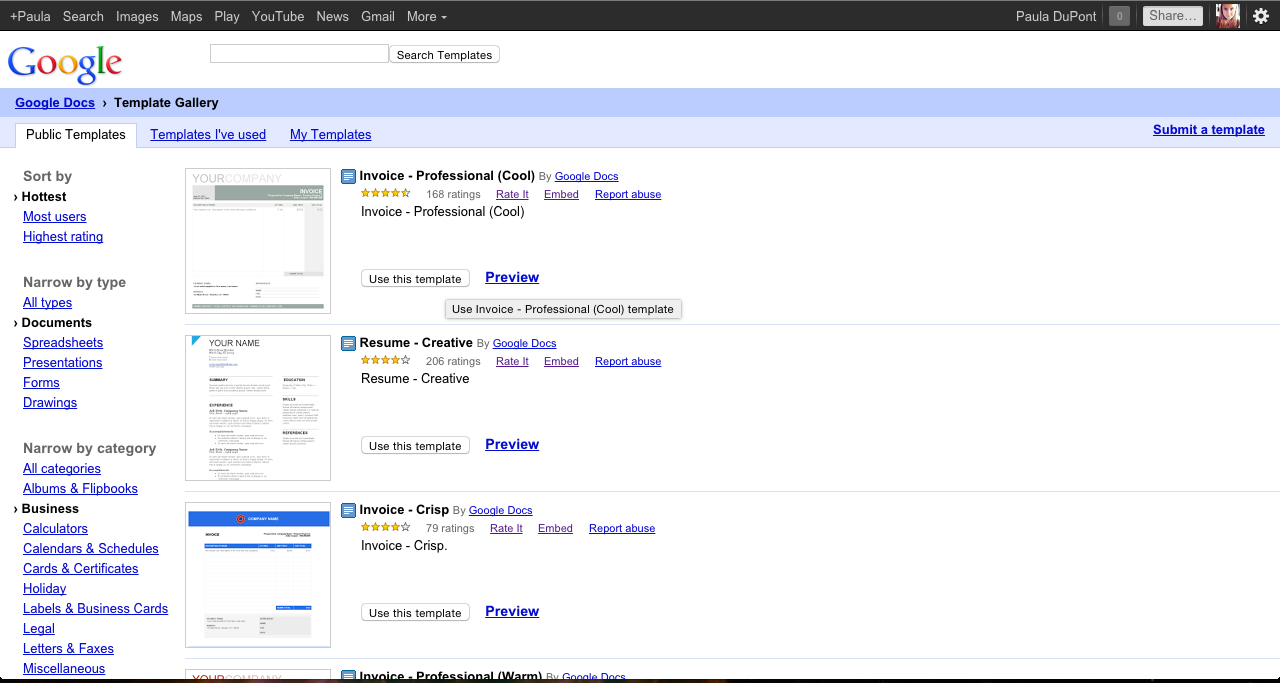The height and width of the screenshot is (683, 1280).
Task: Select Holiday category
Action: point(45,589)
